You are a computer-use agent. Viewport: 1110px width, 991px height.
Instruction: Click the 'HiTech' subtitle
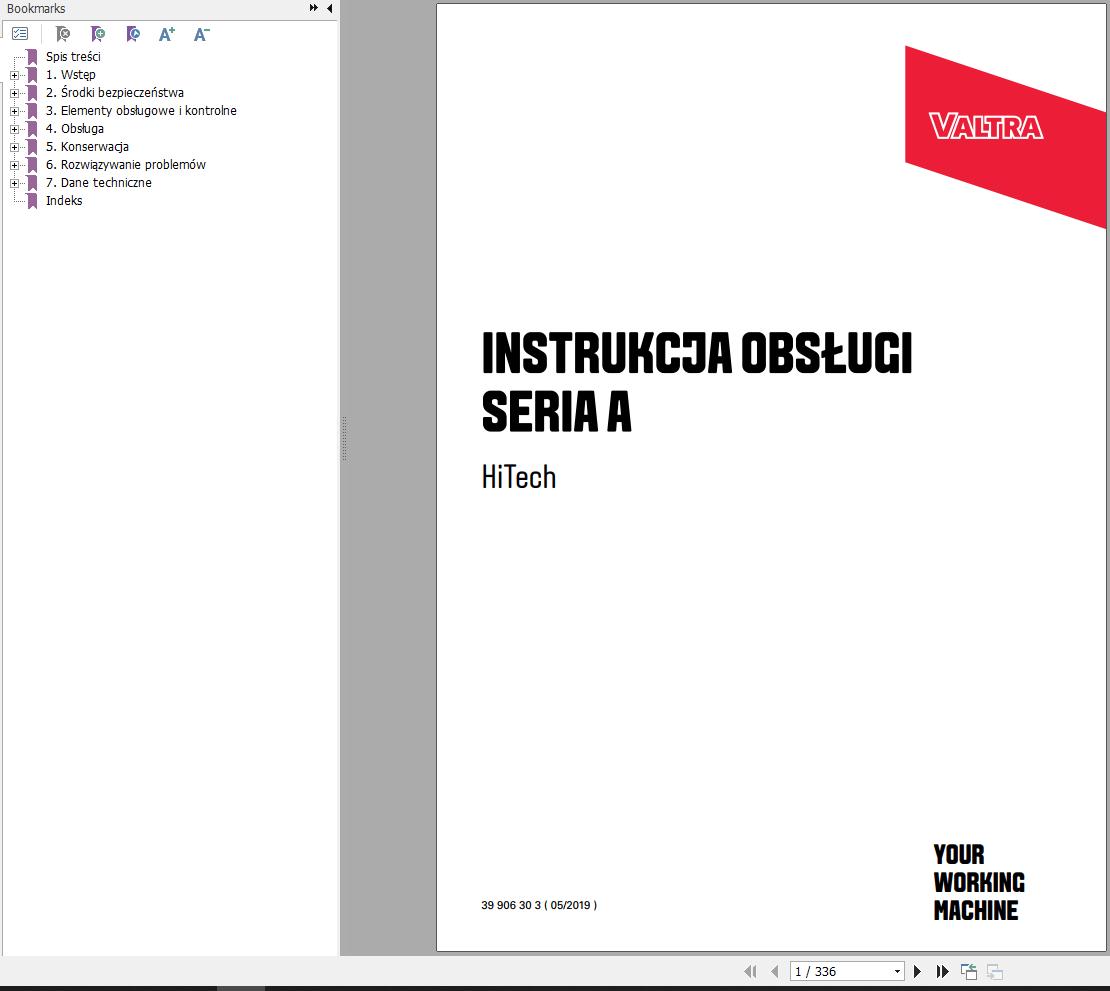[x=519, y=477]
